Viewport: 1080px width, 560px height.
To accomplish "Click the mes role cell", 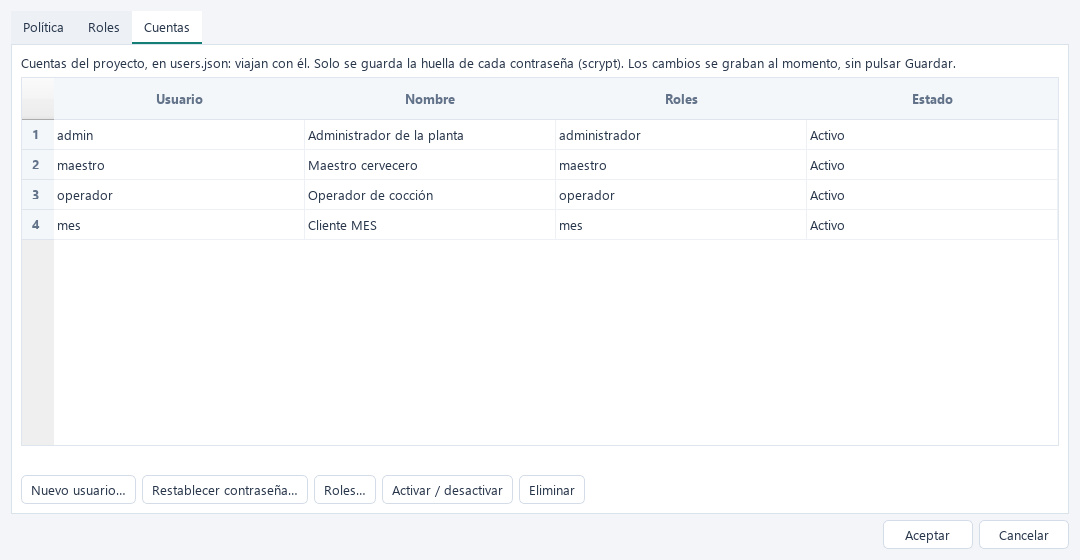I will click(x=681, y=225).
